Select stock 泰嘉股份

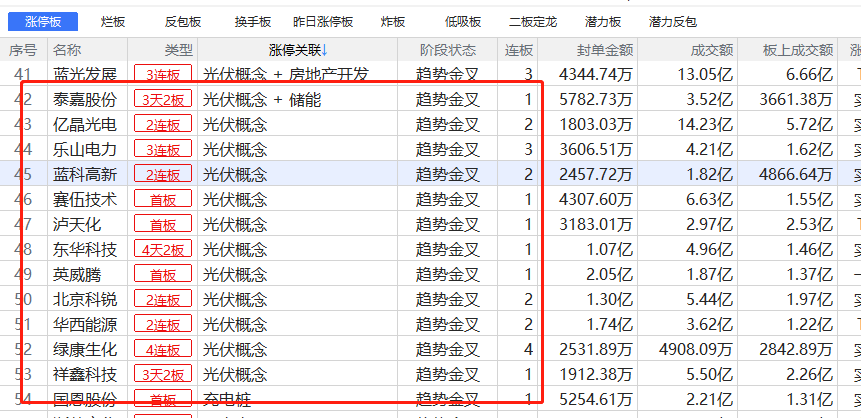point(85,99)
